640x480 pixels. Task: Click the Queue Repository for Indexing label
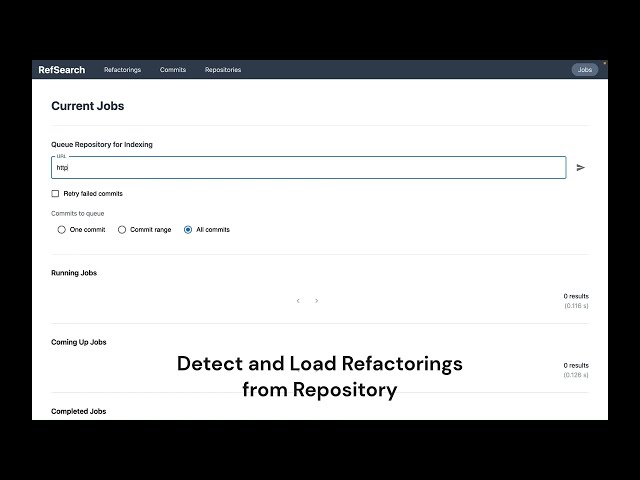102,144
